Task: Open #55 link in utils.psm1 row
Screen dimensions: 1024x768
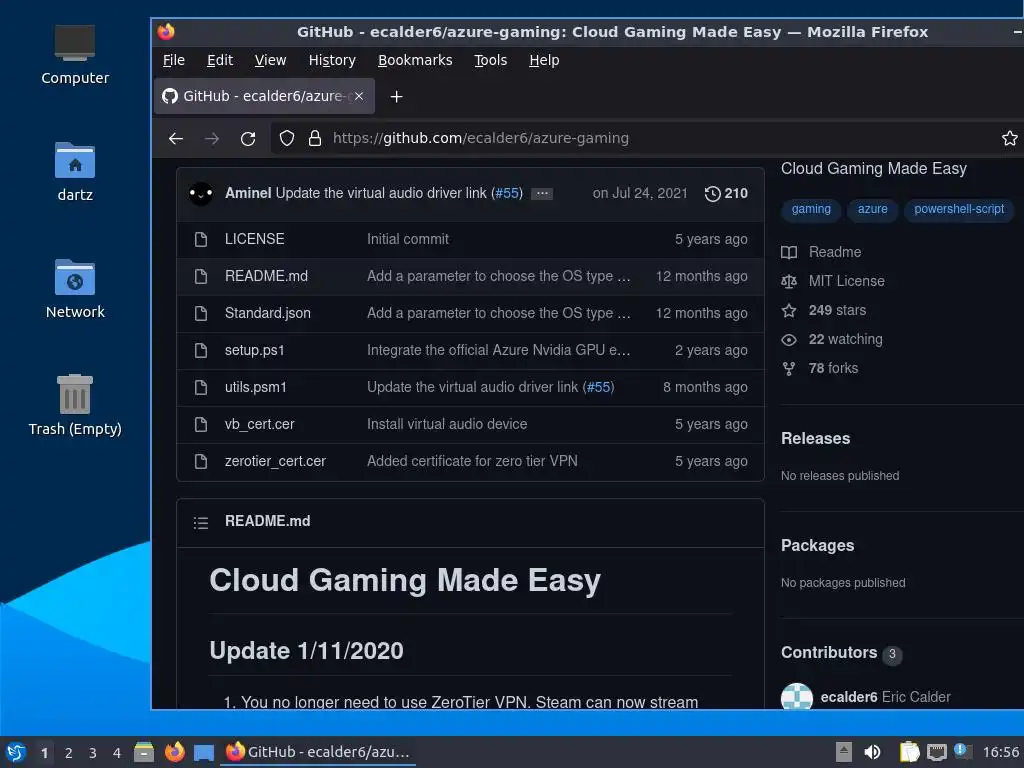Action: (x=599, y=387)
